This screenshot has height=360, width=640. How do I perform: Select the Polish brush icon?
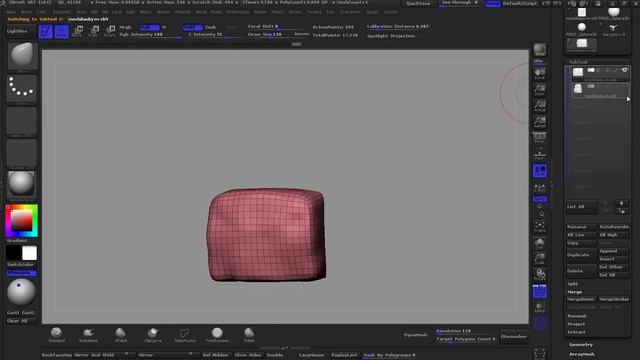click(x=249, y=335)
